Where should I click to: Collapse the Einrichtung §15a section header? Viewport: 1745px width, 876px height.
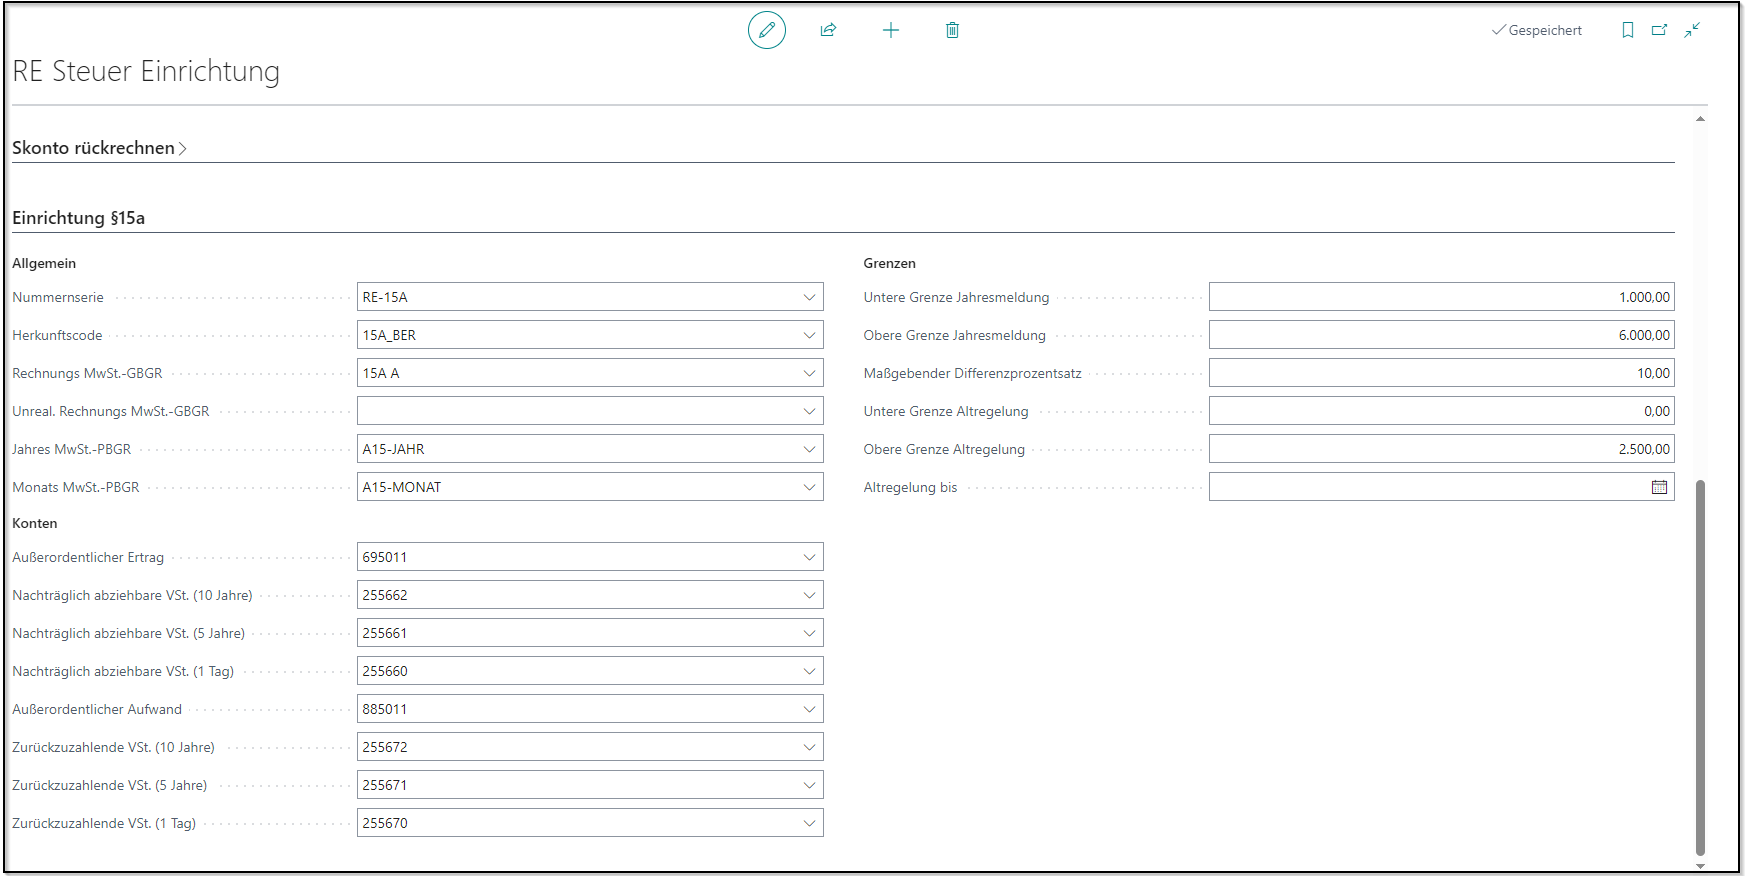(x=79, y=218)
